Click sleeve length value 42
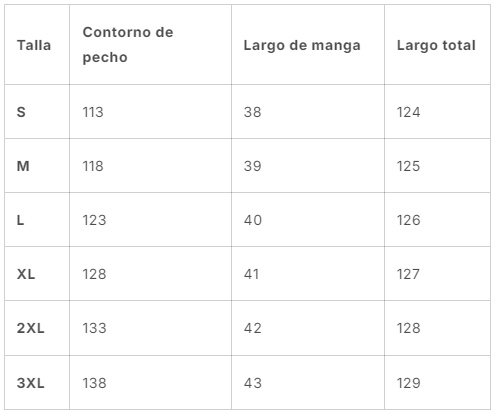The height and width of the screenshot is (414, 495). [x=252, y=328]
